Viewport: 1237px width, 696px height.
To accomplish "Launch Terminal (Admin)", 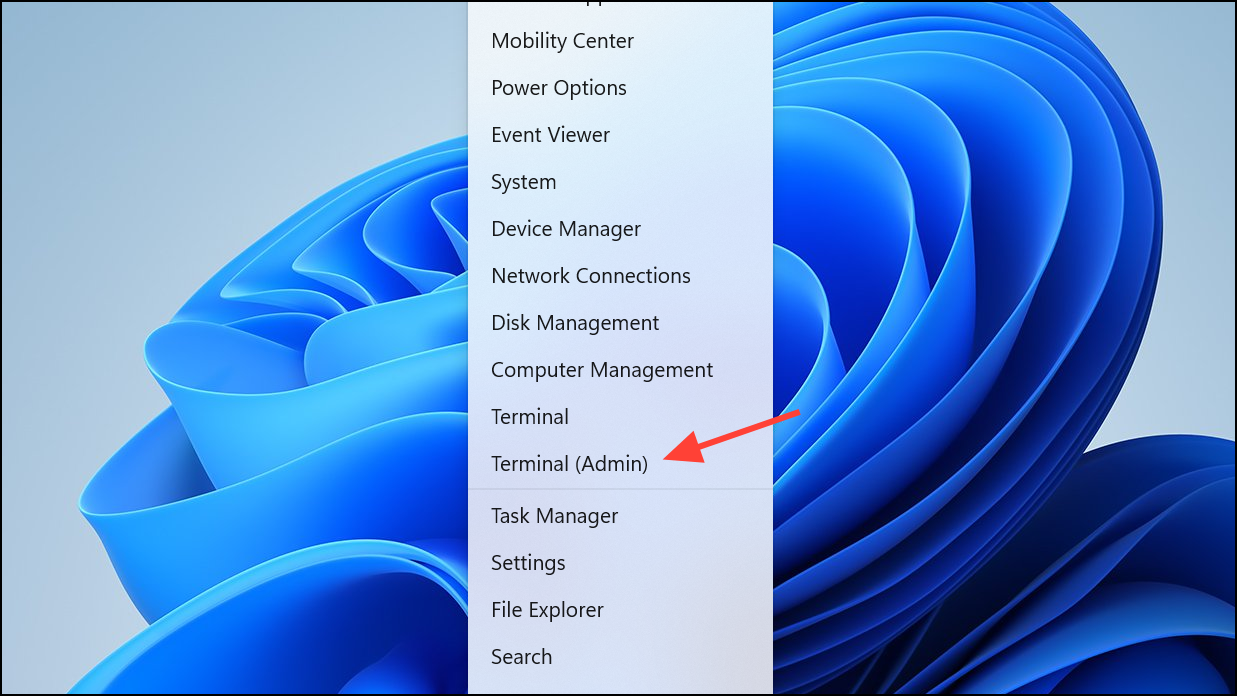I will [x=620, y=464].
